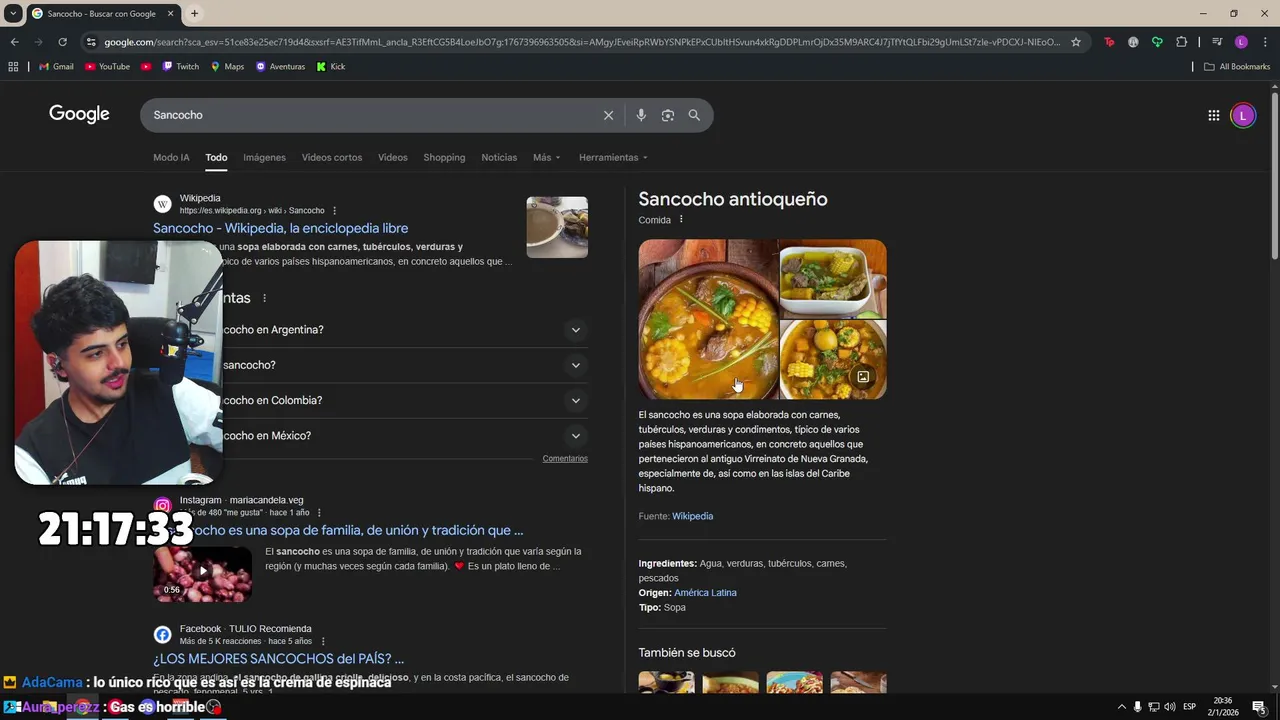Click the tray microphone icon
The height and width of the screenshot is (720, 1280).
(1137, 707)
